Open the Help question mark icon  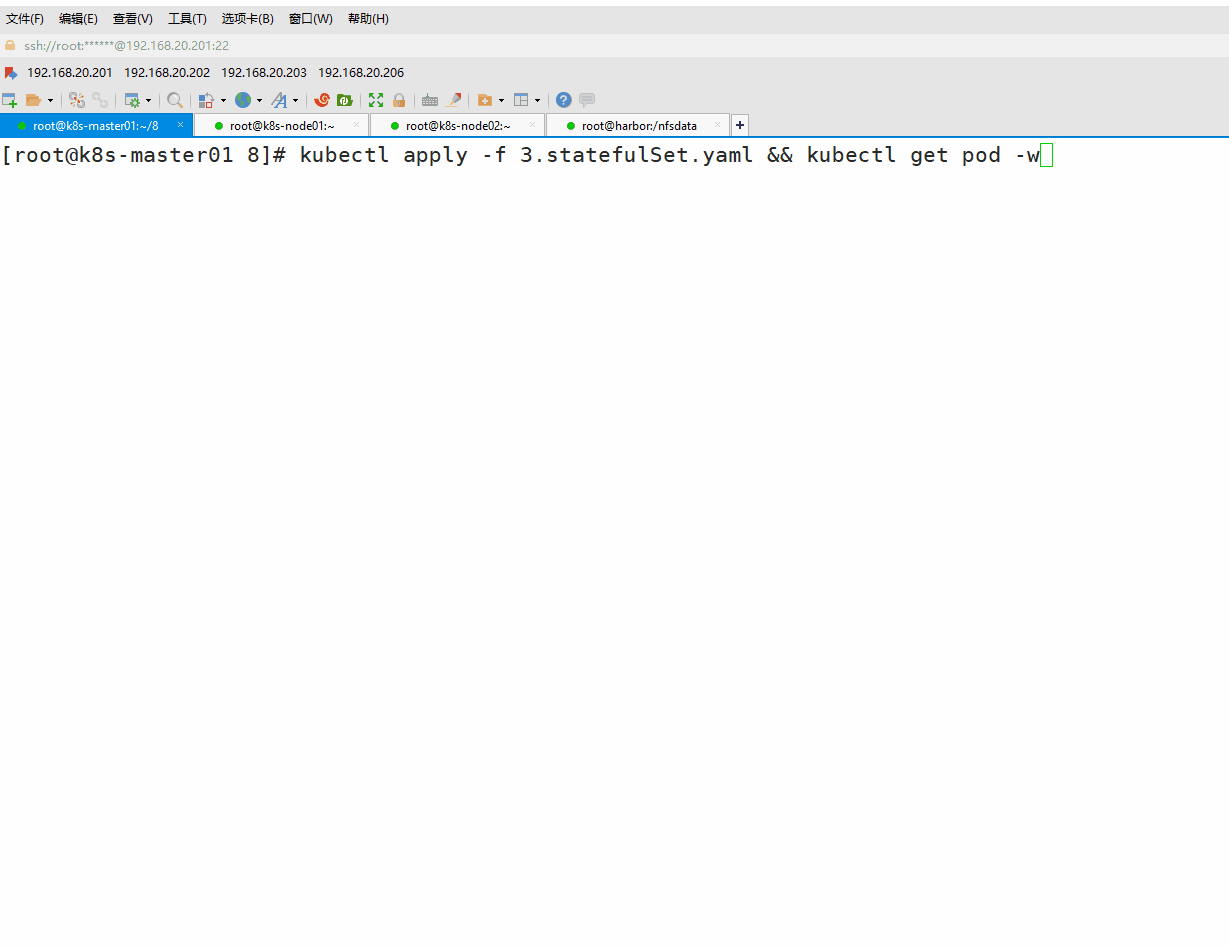click(x=564, y=100)
